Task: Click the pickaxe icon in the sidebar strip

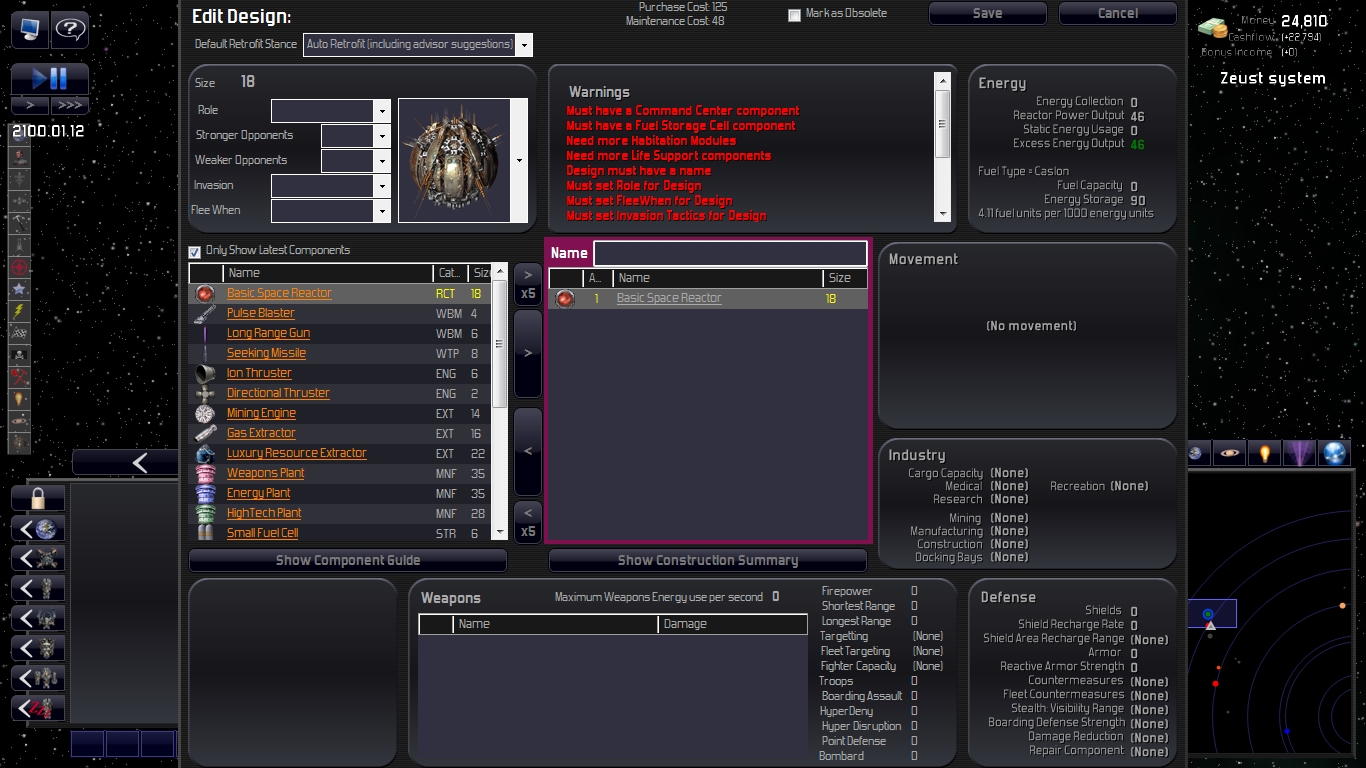Action: (19, 223)
